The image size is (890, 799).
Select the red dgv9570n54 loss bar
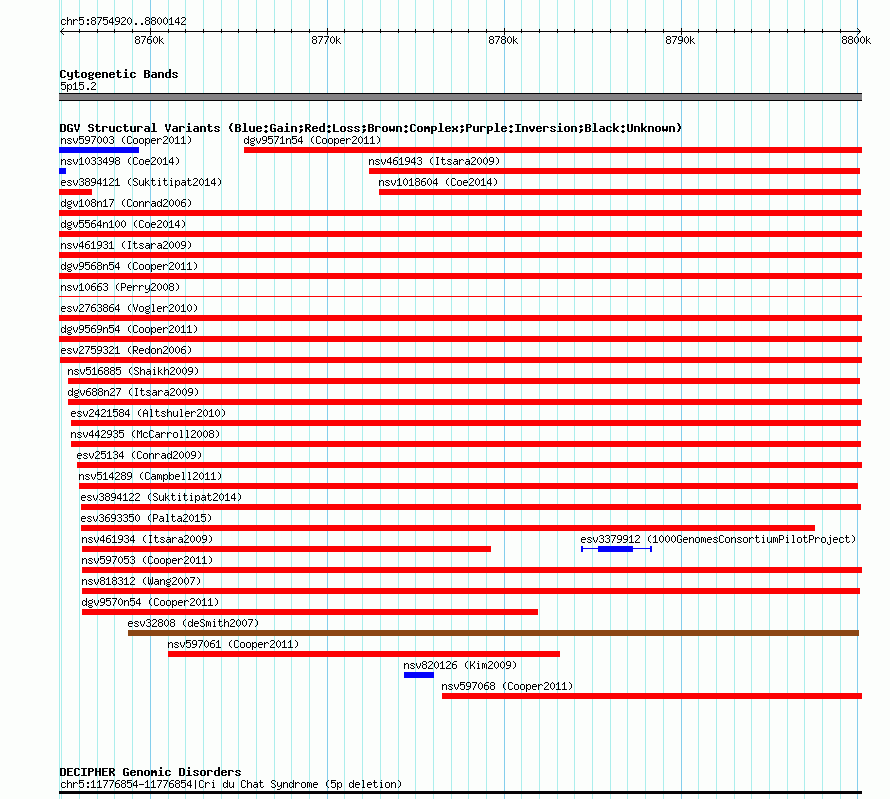pyautogui.click(x=310, y=612)
